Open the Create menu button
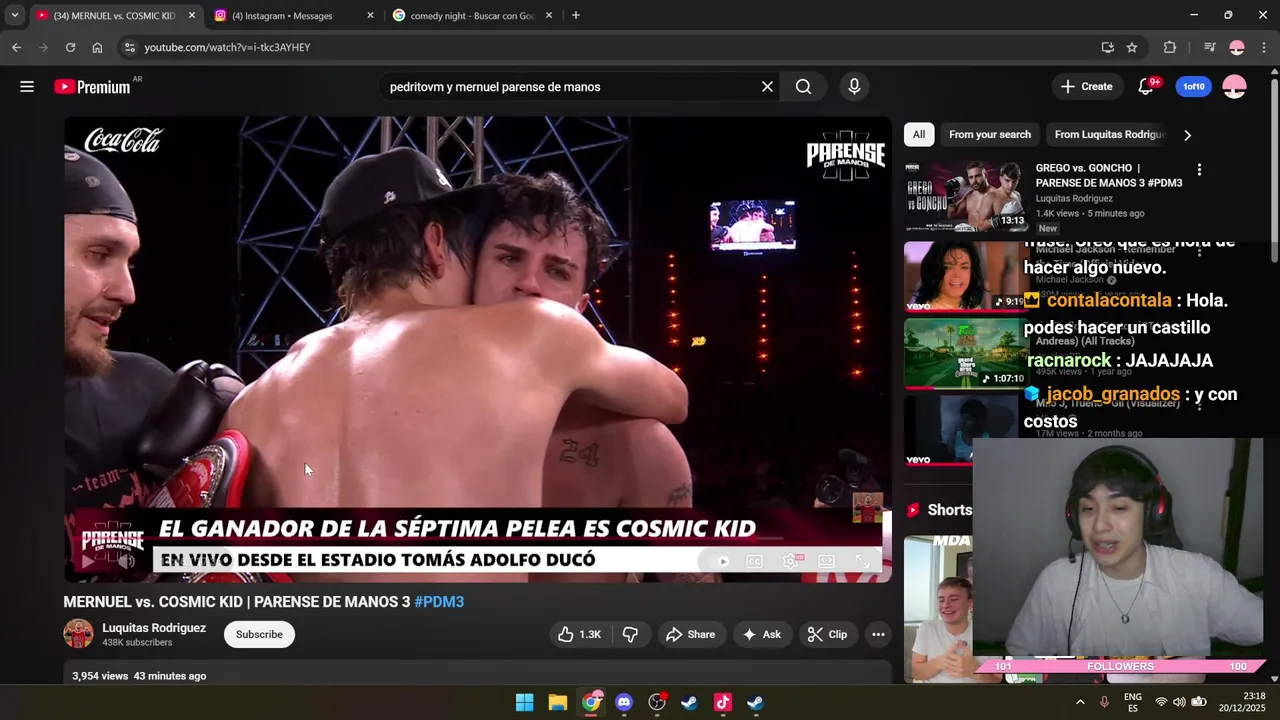 (x=1087, y=87)
